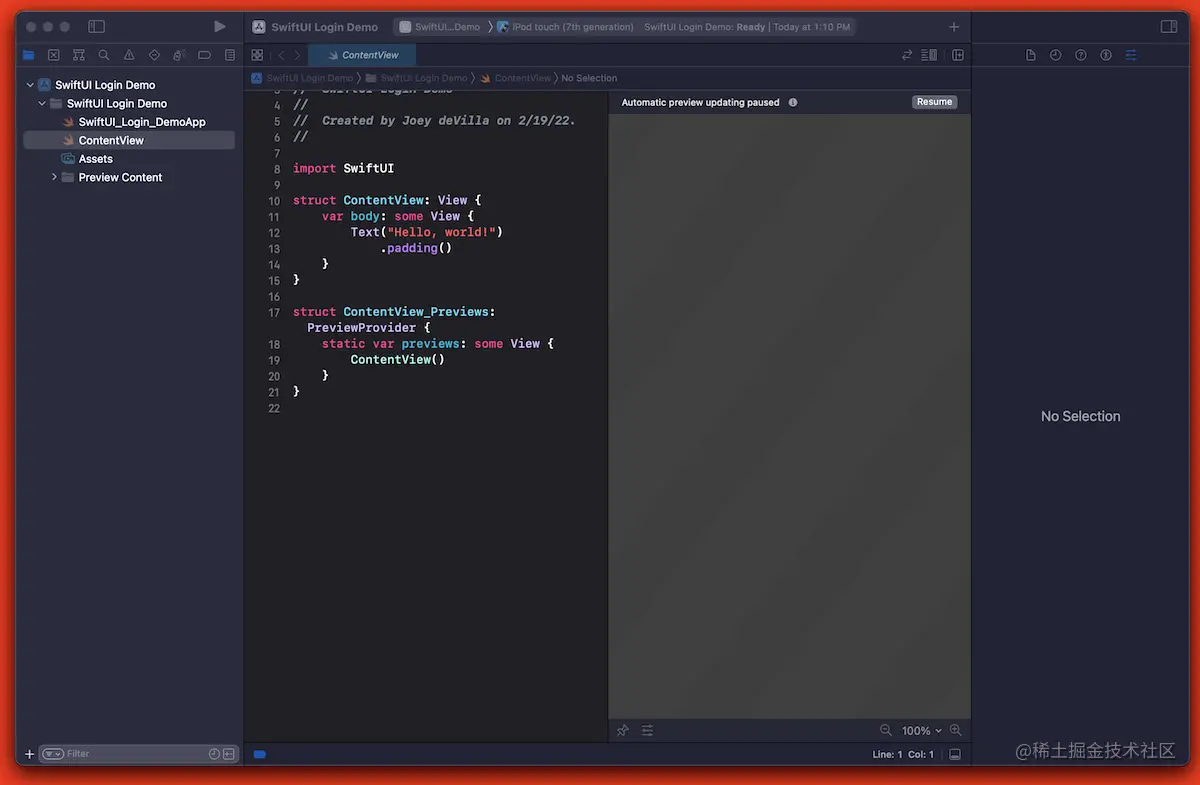The image size is (1200, 785).
Task: Open the Quick Help inspector tab
Action: click(x=1081, y=55)
